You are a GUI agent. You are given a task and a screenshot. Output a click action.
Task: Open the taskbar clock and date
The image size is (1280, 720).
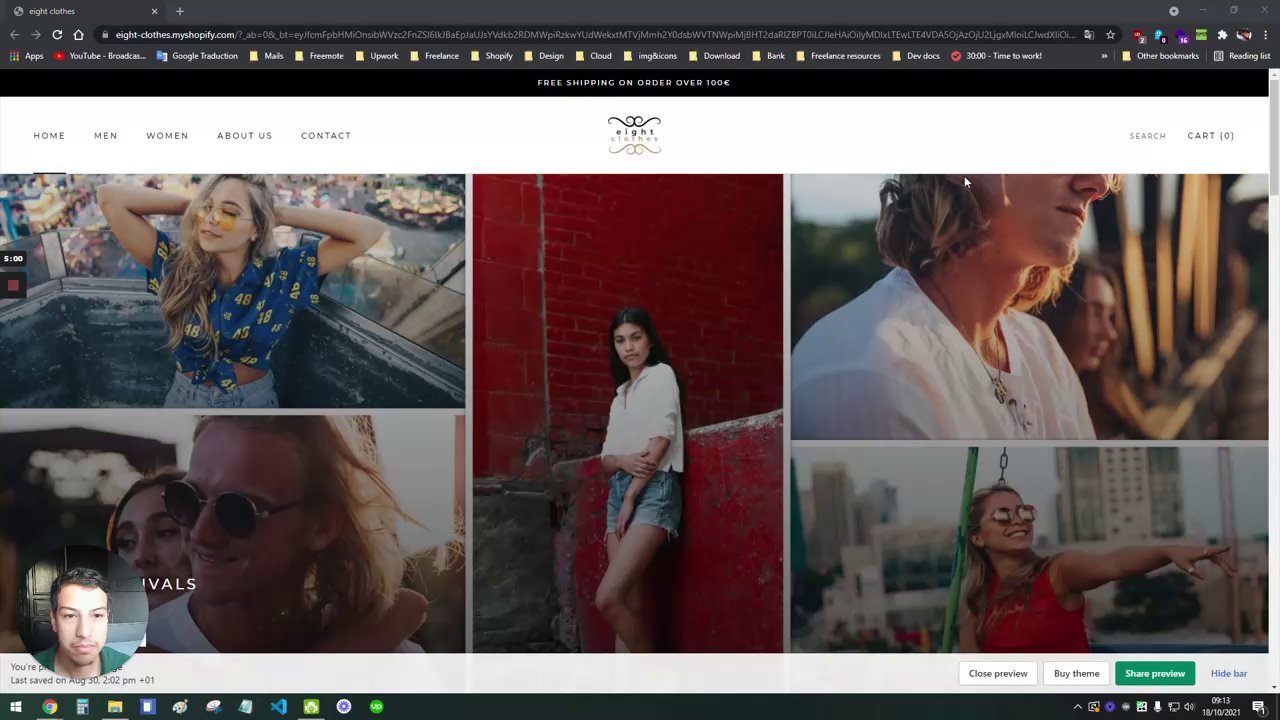click(1221, 707)
